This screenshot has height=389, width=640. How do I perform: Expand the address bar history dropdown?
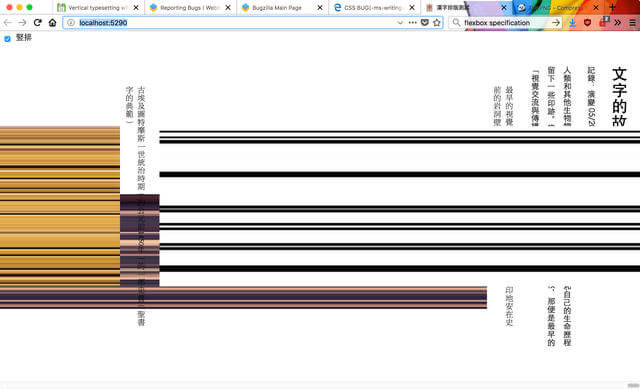(400, 22)
